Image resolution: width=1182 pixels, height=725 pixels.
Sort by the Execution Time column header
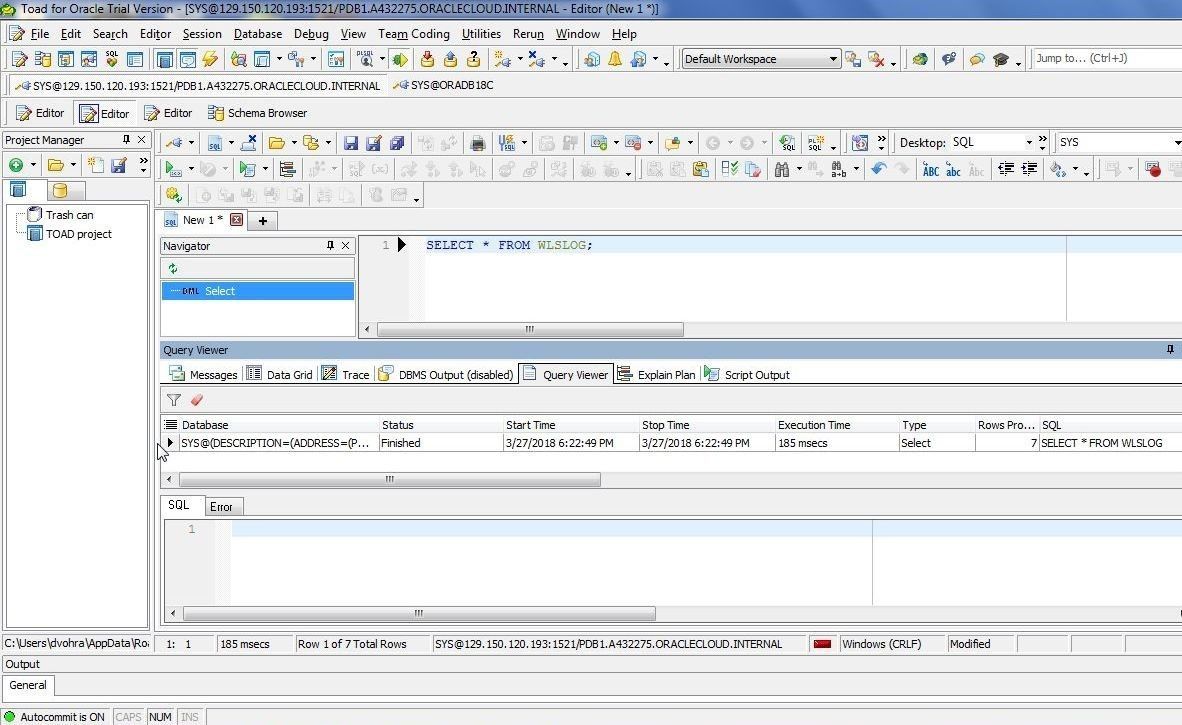pyautogui.click(x=836, y=425)
